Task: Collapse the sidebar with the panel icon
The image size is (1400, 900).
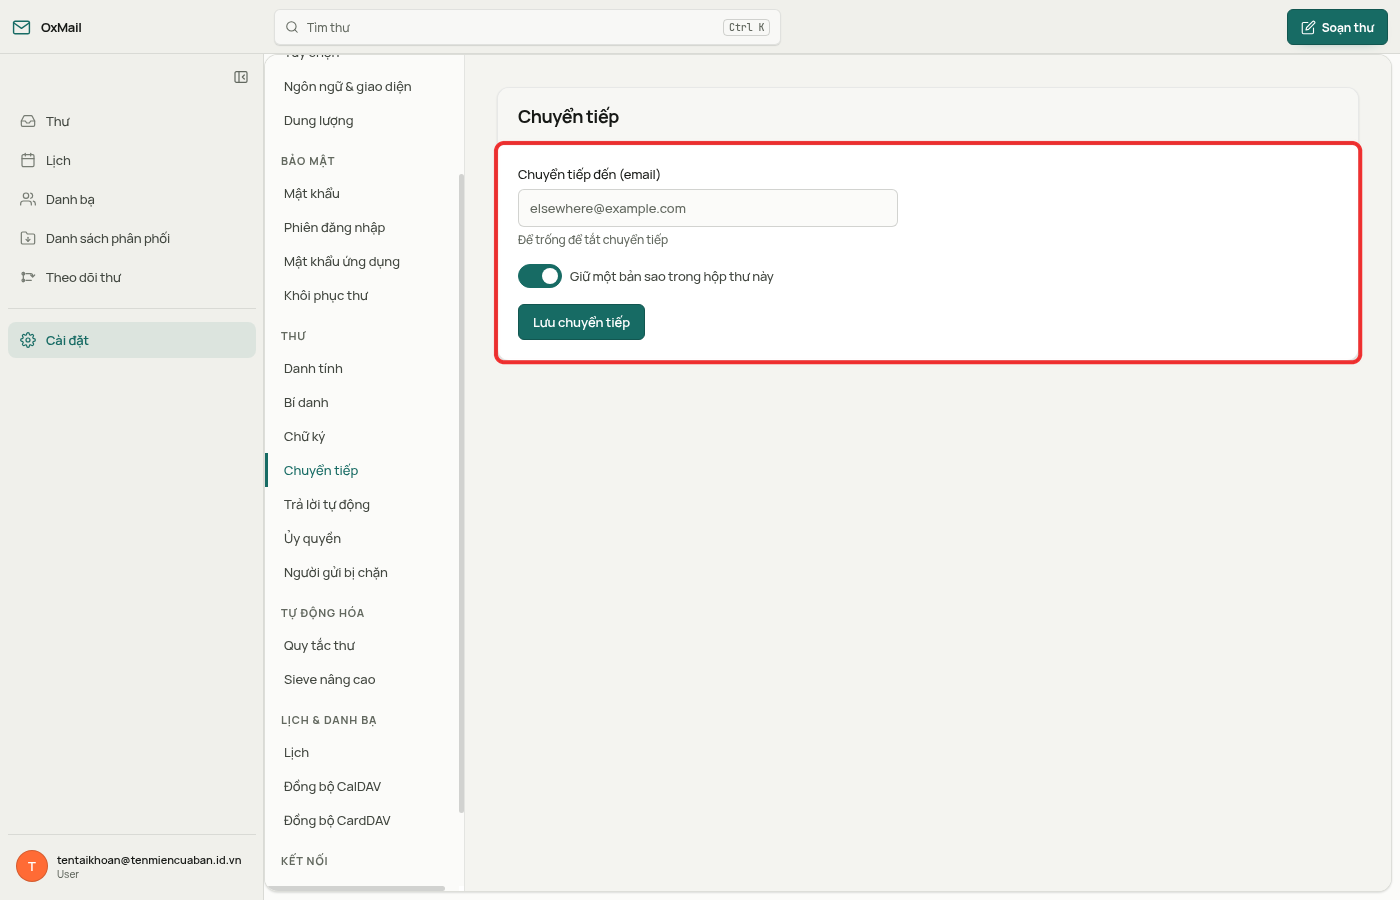Action: tap(241, 77)
